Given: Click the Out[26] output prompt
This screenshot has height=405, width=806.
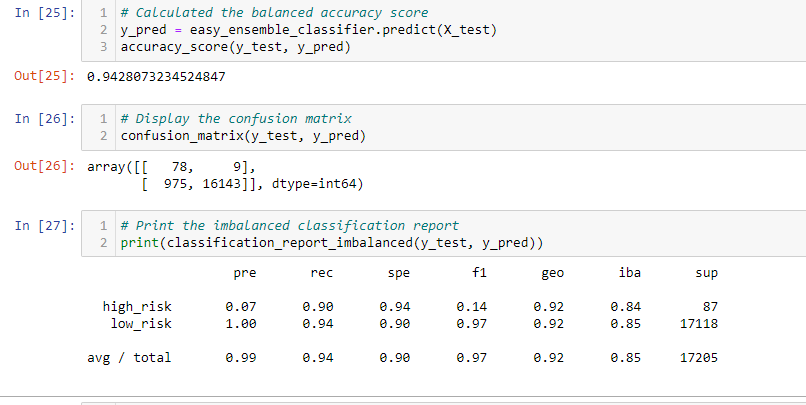Looking at the screenshot, I should pyautogui.click(x=45, y=166).
